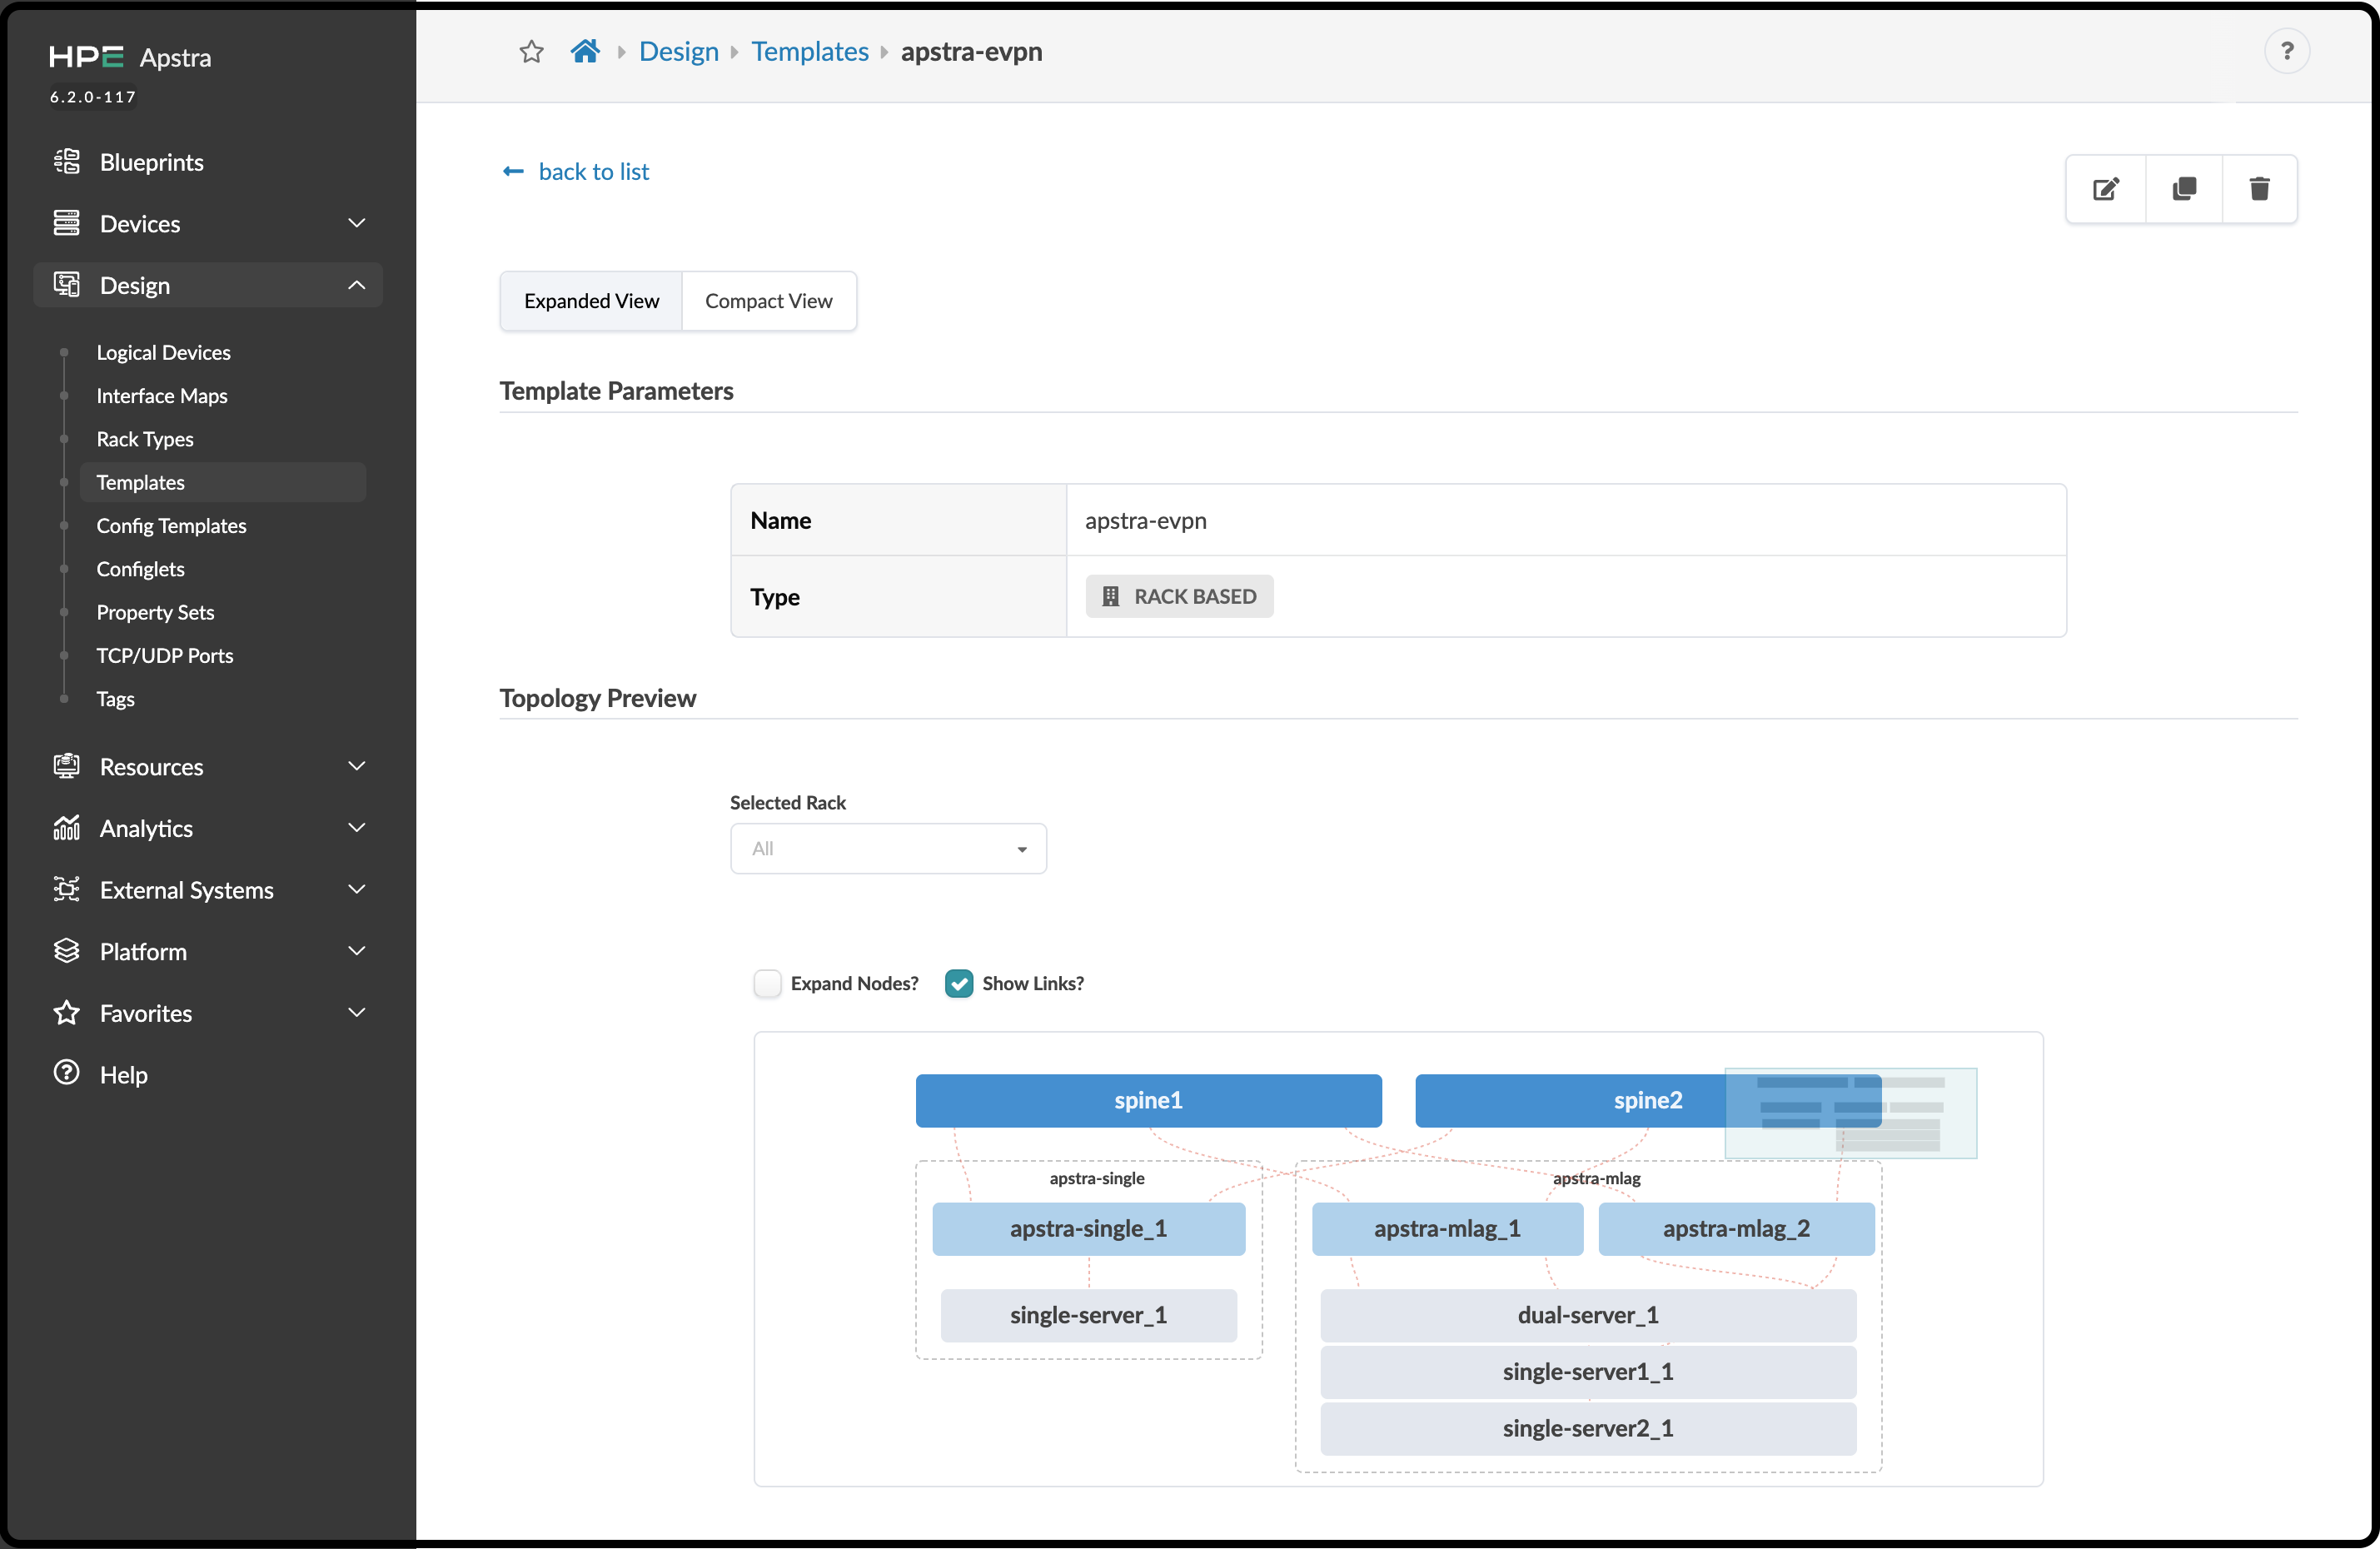Screen dimensions: 2380x1549
Task: Click the back to list link
Action: [575, 172]
